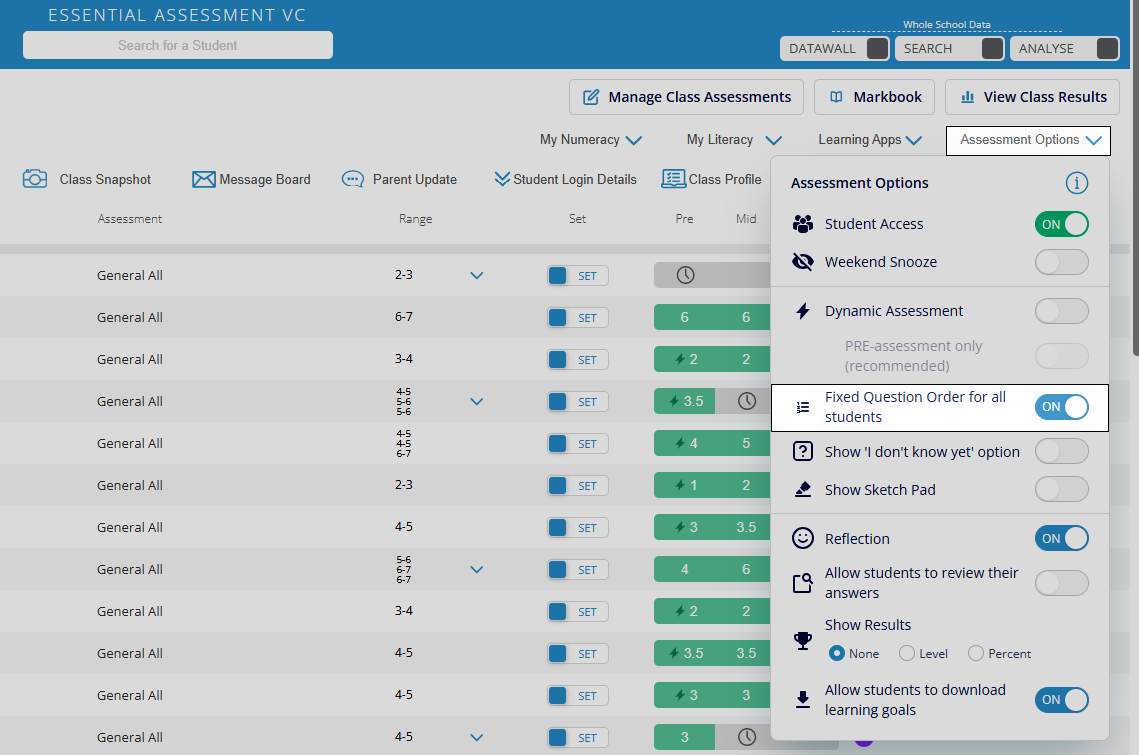Click the dark square icon beside ANALYSE
This screenshot has height=755, width=1139.
point(1107,48)
